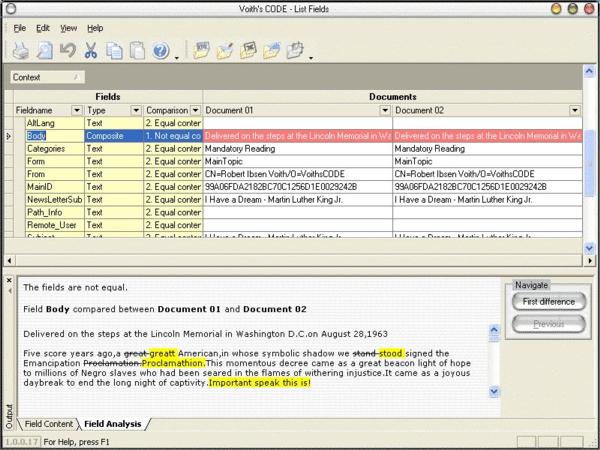Screen dimensions: 600x450
Task: Open the View menu
Action: pyautogui.click(x=68, y=28)
